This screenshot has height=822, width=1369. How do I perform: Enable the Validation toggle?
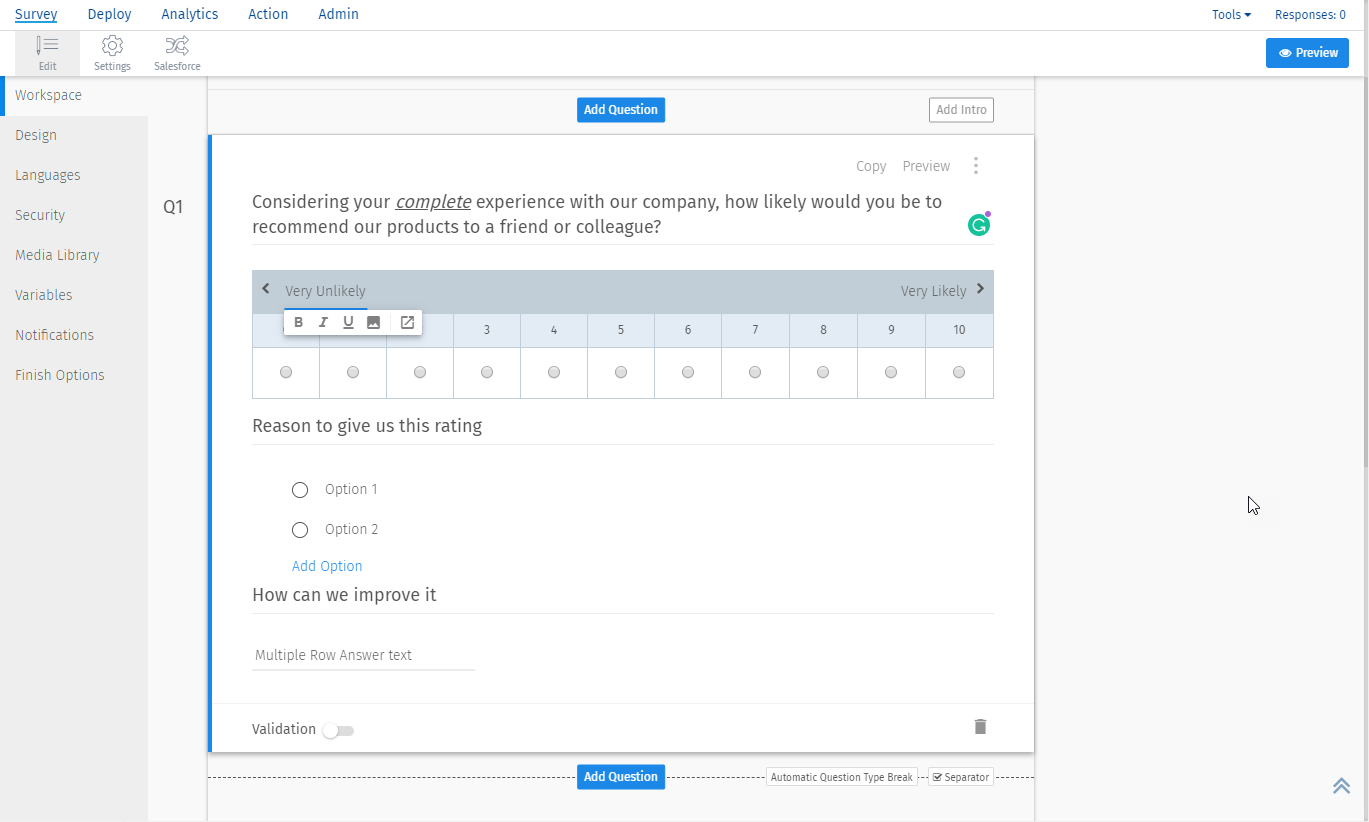click(338, 731)
